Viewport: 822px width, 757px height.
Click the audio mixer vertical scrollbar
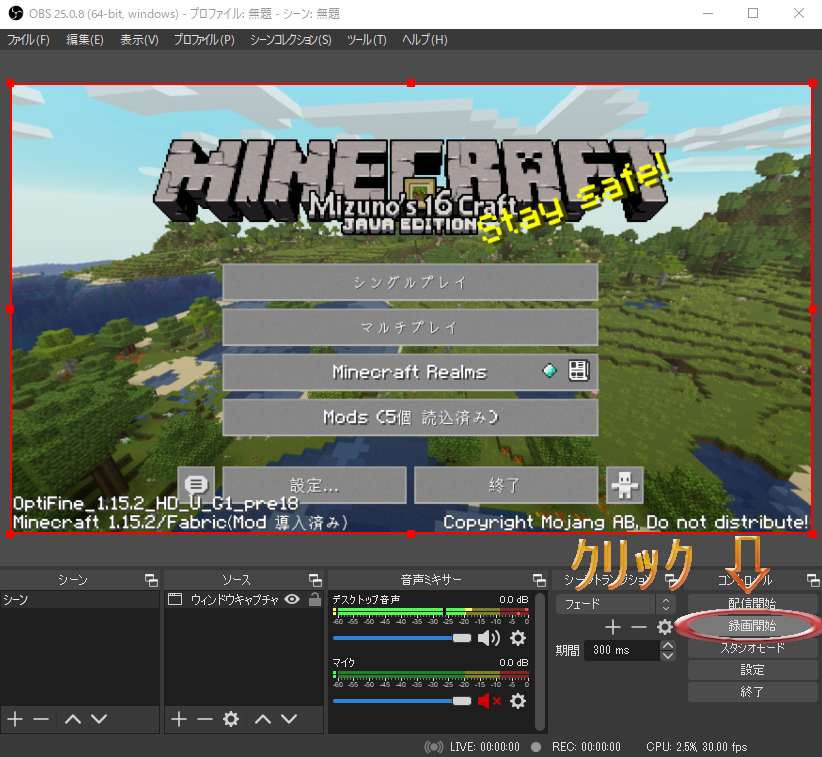click(x=540, y=662)
